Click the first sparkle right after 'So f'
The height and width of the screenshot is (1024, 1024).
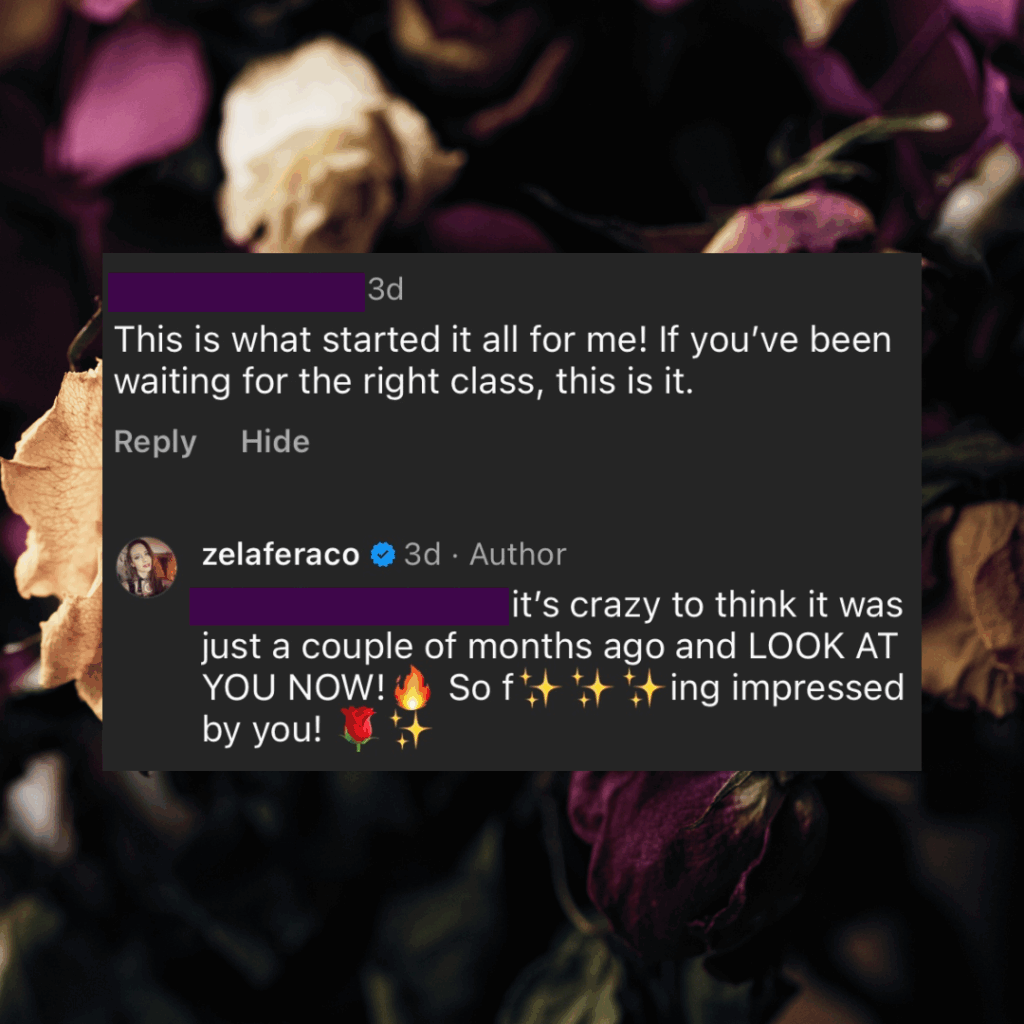pyautogui.click(x=539, y=688)
